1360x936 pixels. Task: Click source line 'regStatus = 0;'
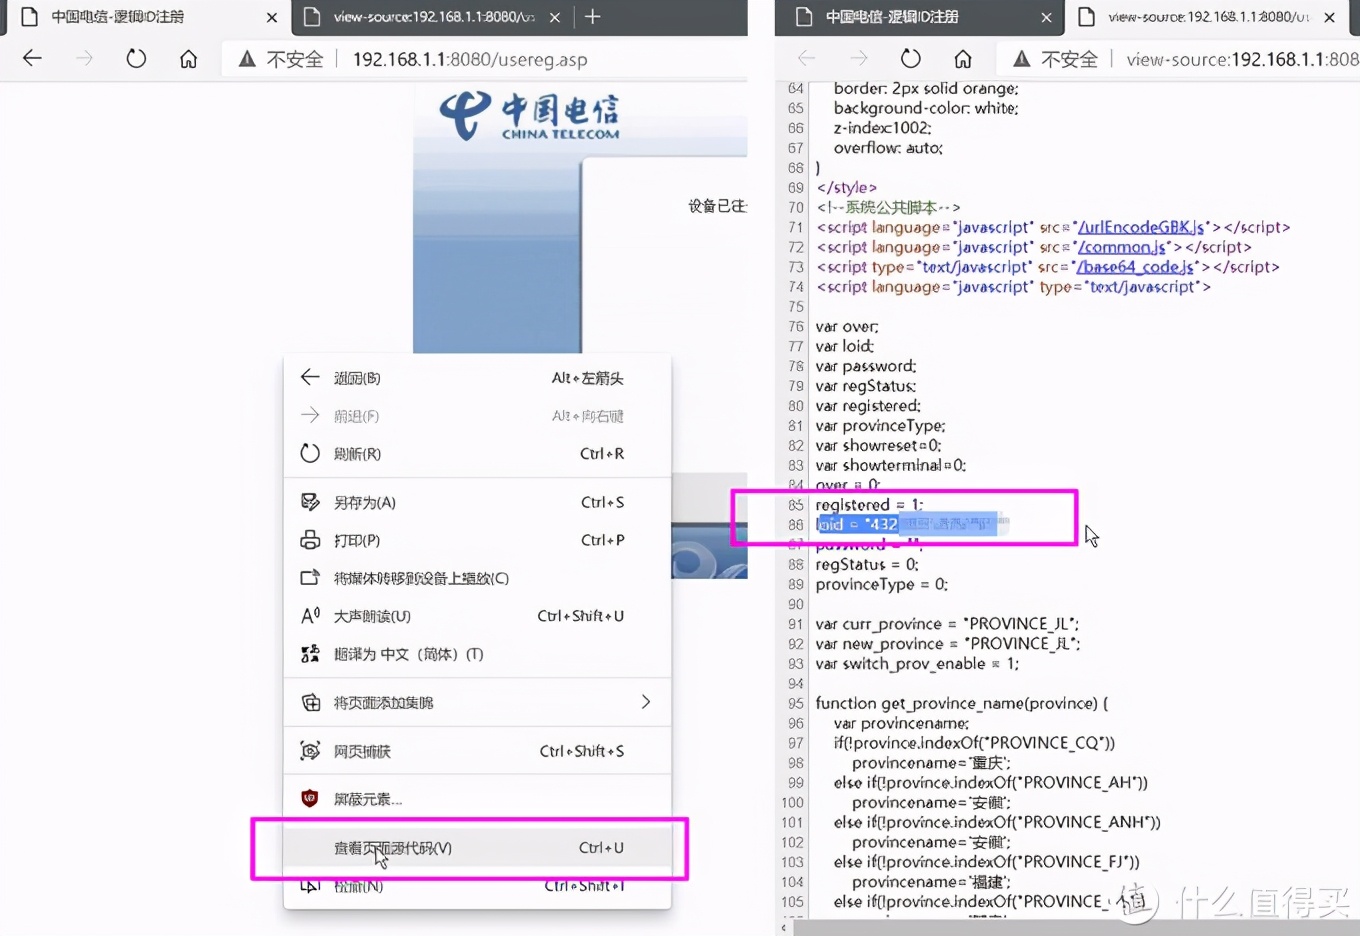867,564
